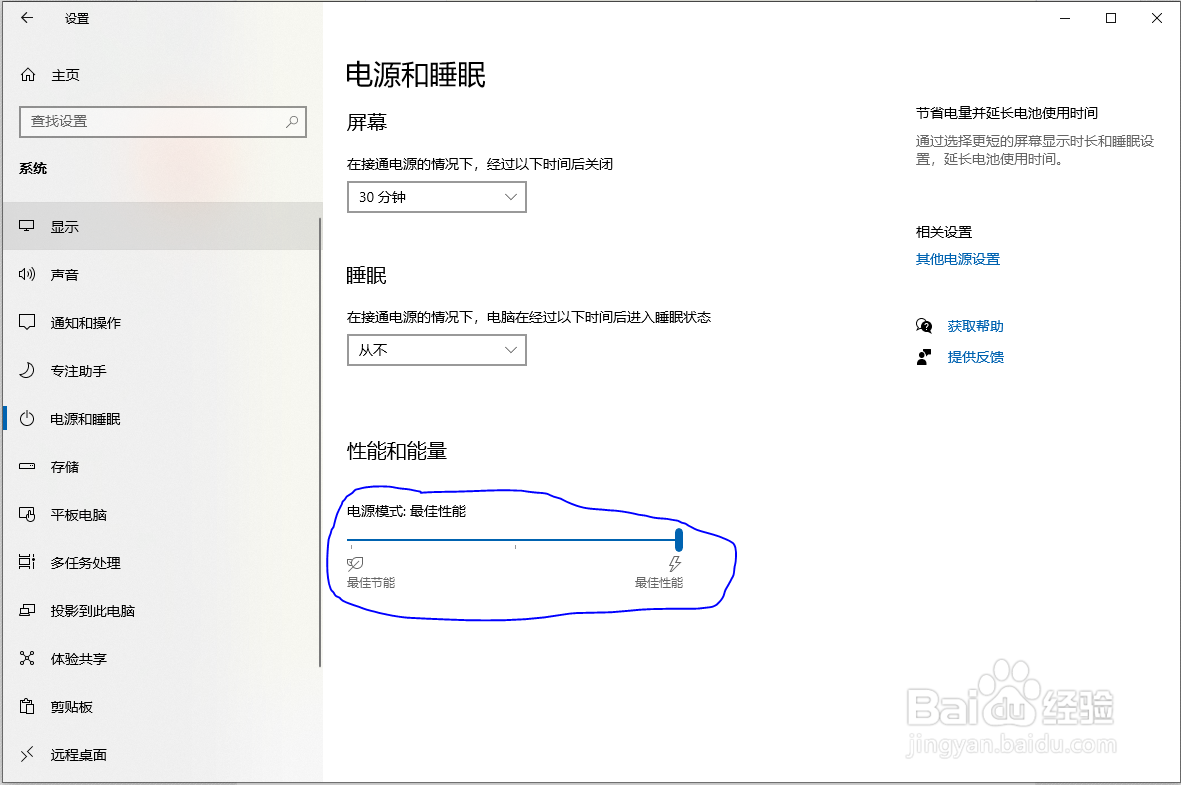Select 投影到此电脑 sidebar icon

coord(27,610)
